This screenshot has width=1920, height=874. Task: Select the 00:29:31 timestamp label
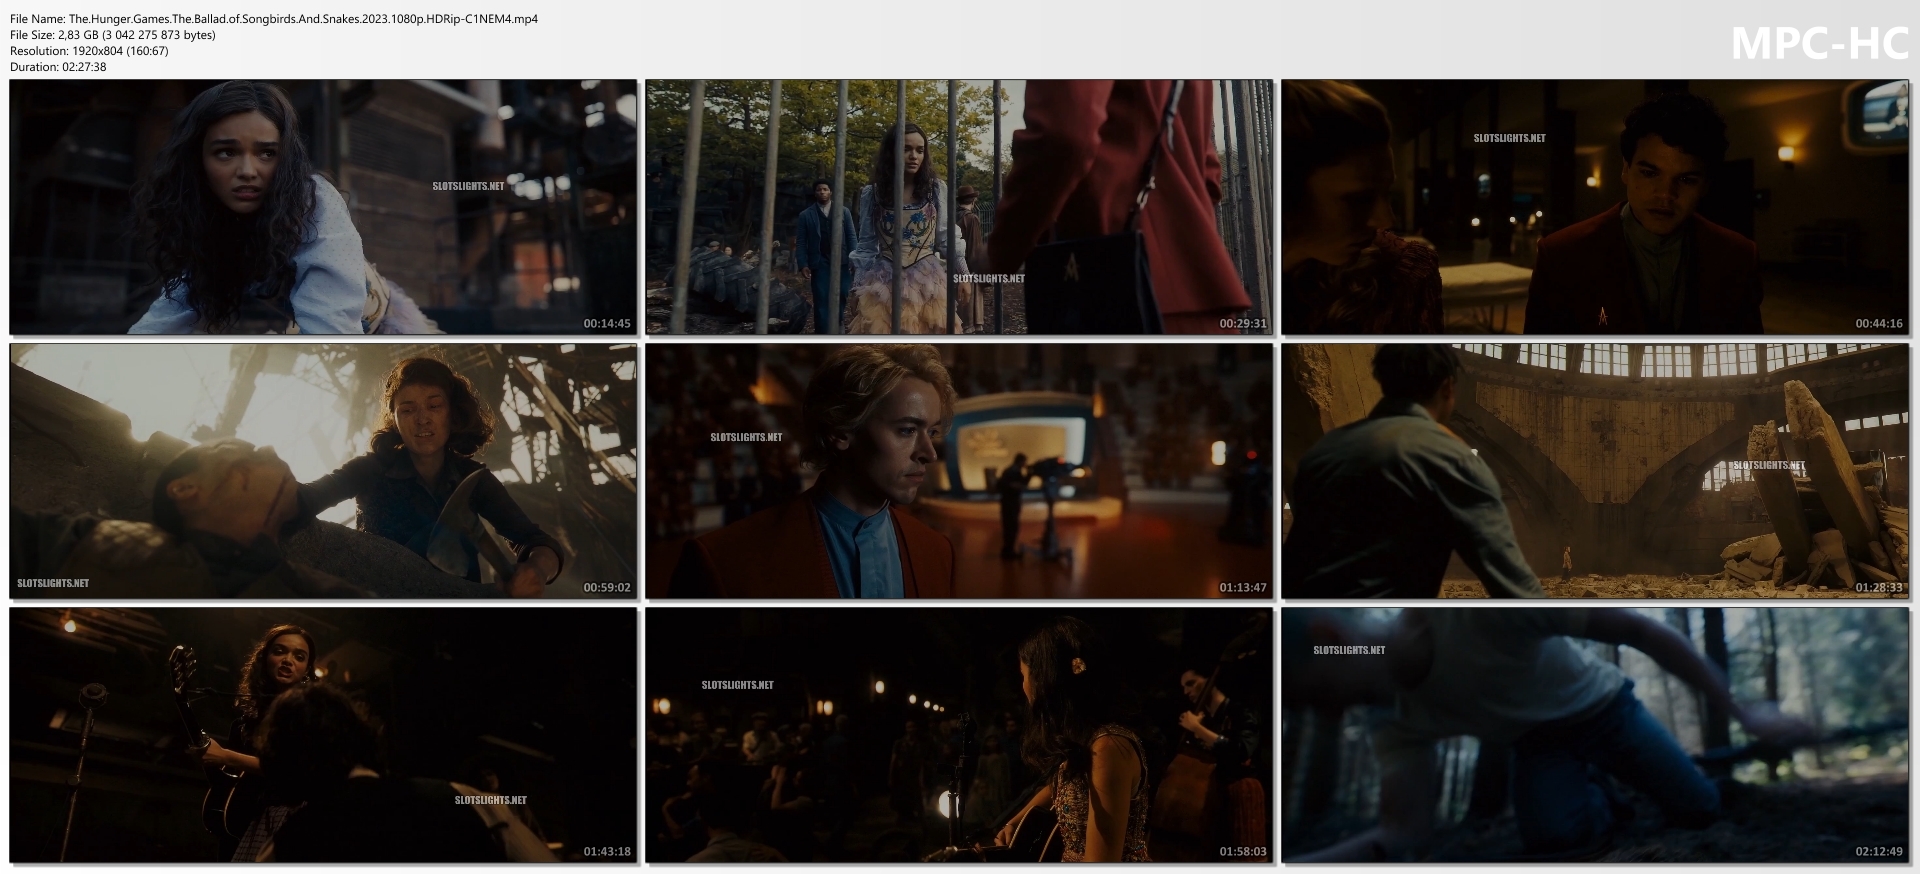click(x=1243, y=324)
